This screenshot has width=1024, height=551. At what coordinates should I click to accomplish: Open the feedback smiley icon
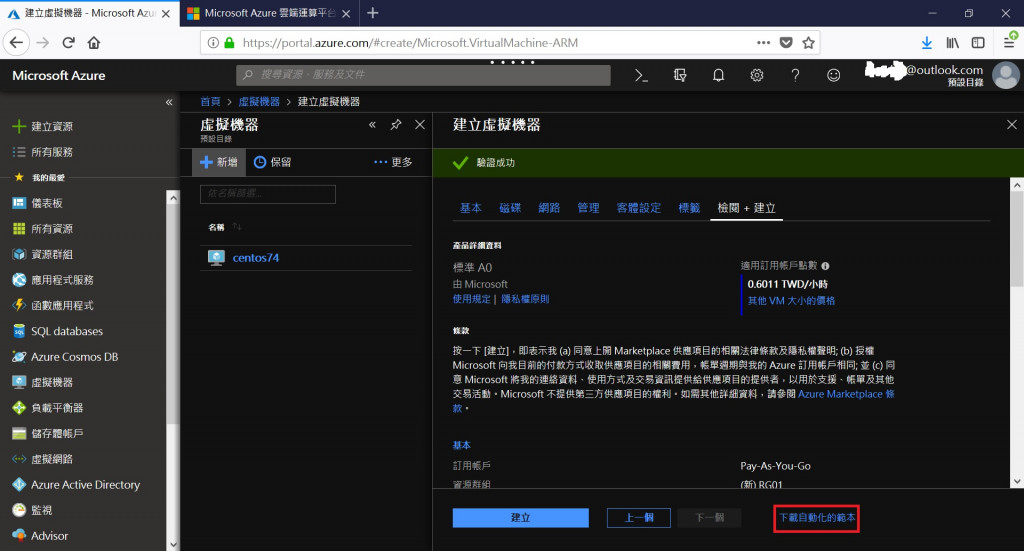[833, 76]
